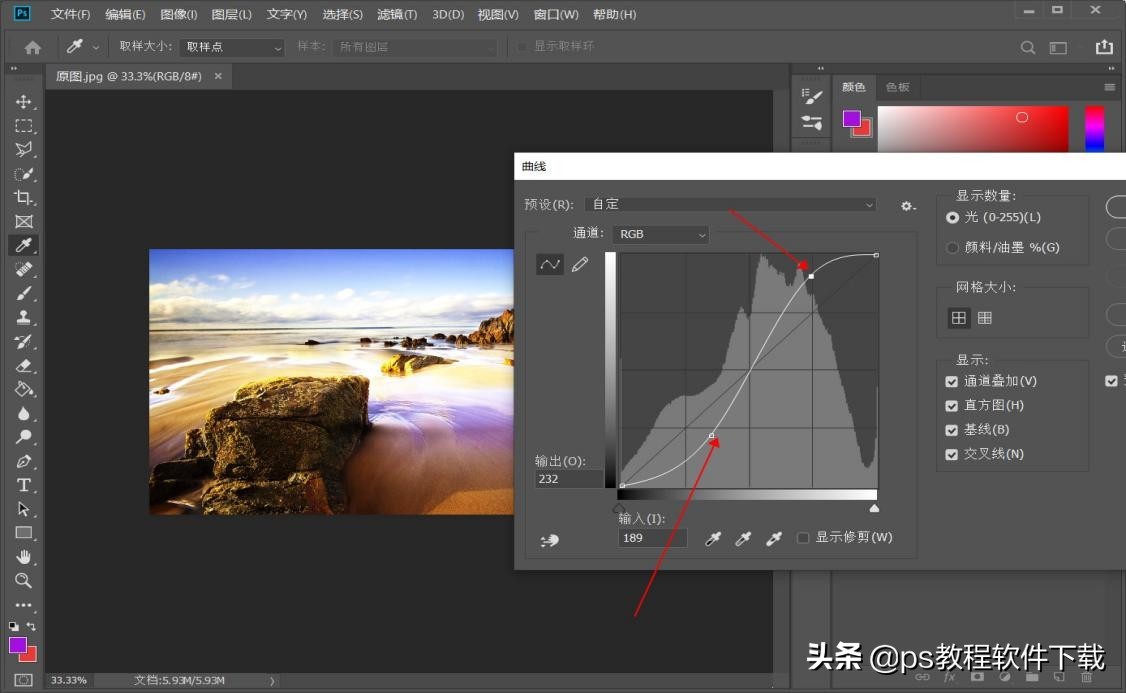
Task: Open the 编辑 menu
Action: pyautogui.click(x=125, y=14)
